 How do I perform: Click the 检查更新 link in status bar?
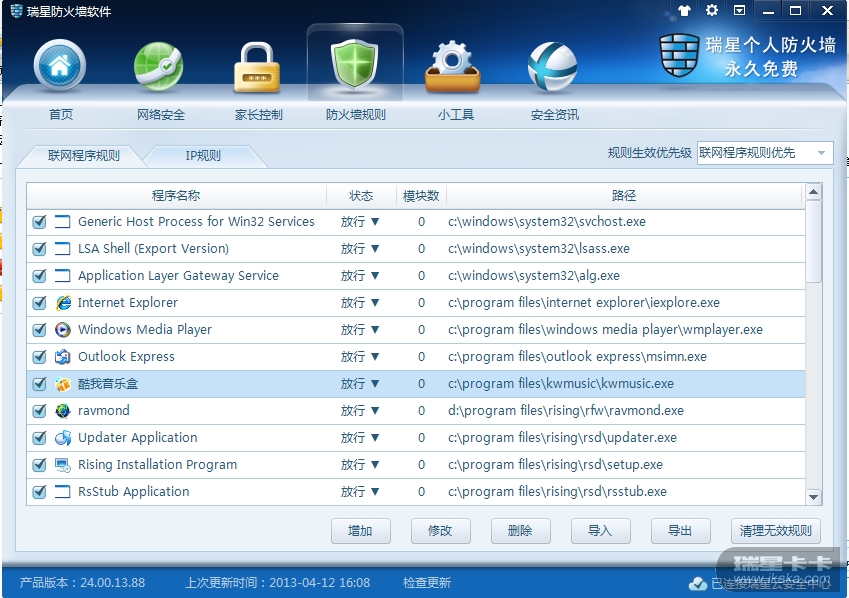[x=427, y=583]
